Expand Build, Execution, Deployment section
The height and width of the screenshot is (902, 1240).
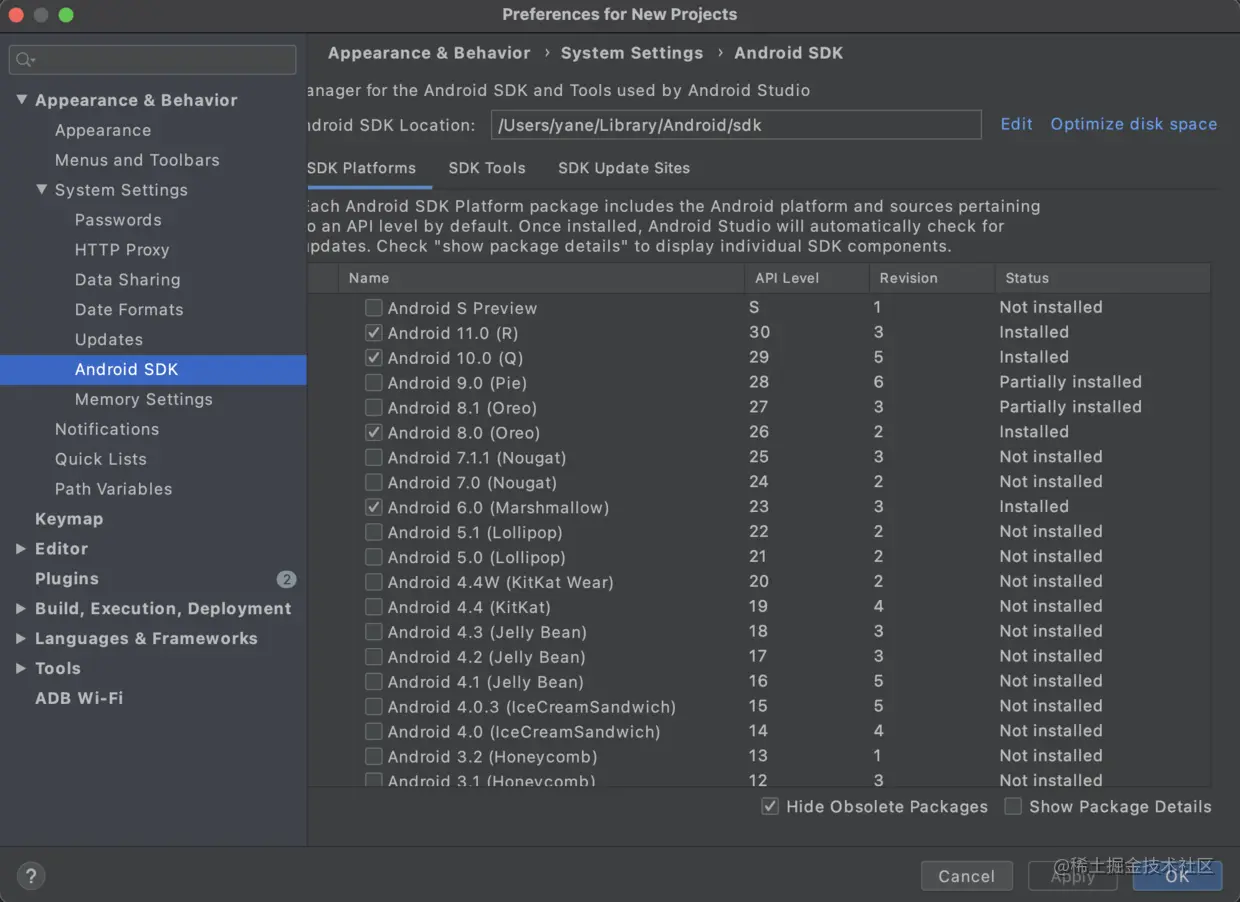pyautogui.click(x=21, y=609)
